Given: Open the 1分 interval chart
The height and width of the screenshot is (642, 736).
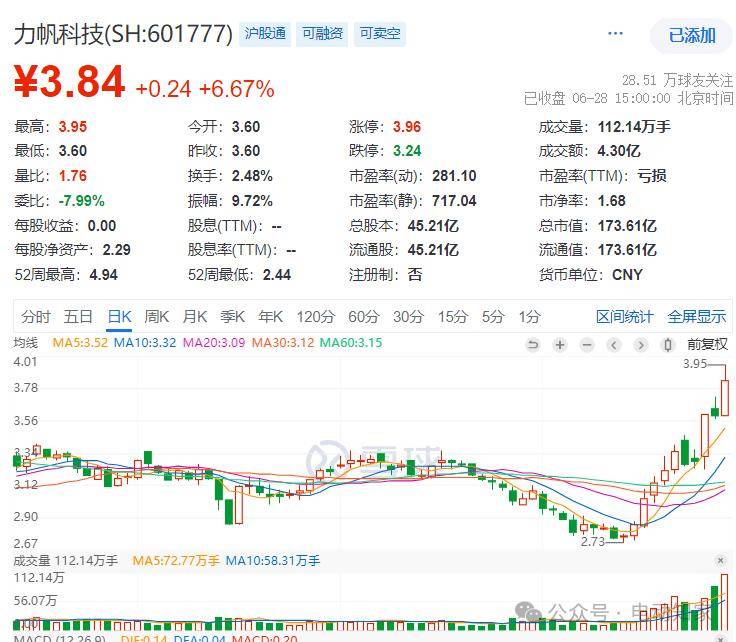Looking at the screenshot, I should pyautogui.click(x=529, y=317).
